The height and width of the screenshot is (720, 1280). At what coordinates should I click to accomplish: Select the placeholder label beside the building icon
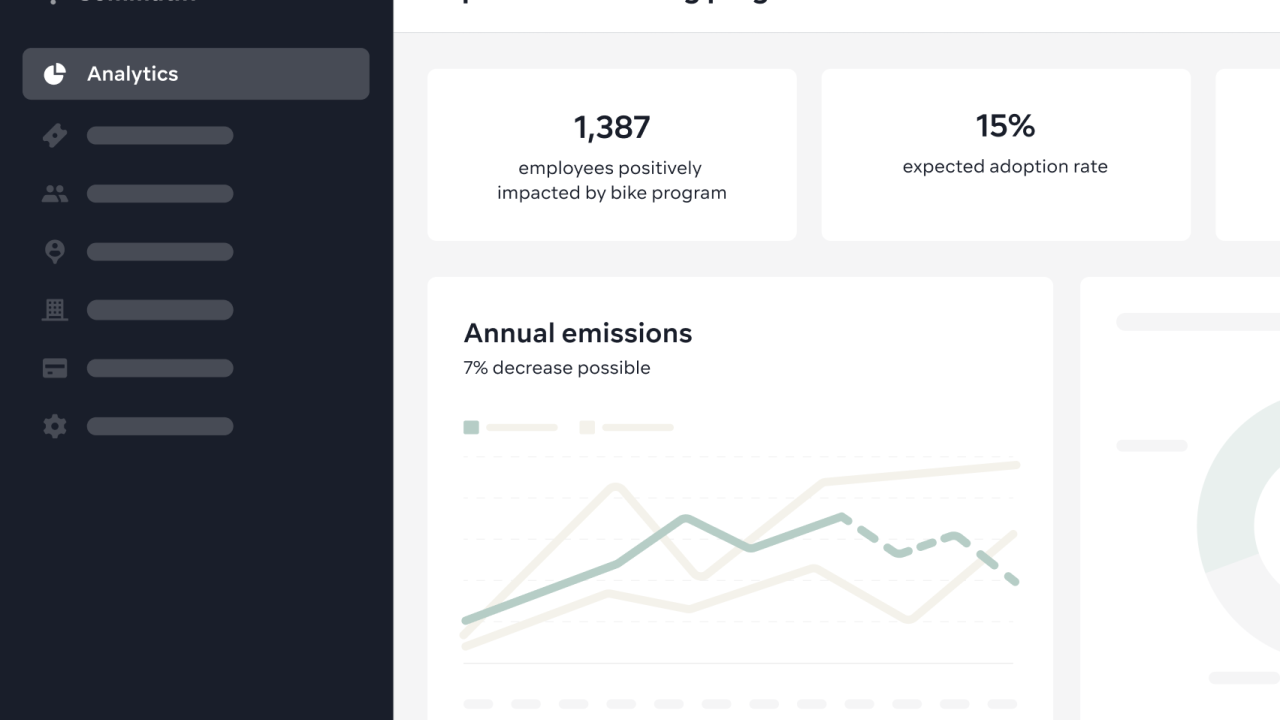pyautogui.click(x=160, y=310)
